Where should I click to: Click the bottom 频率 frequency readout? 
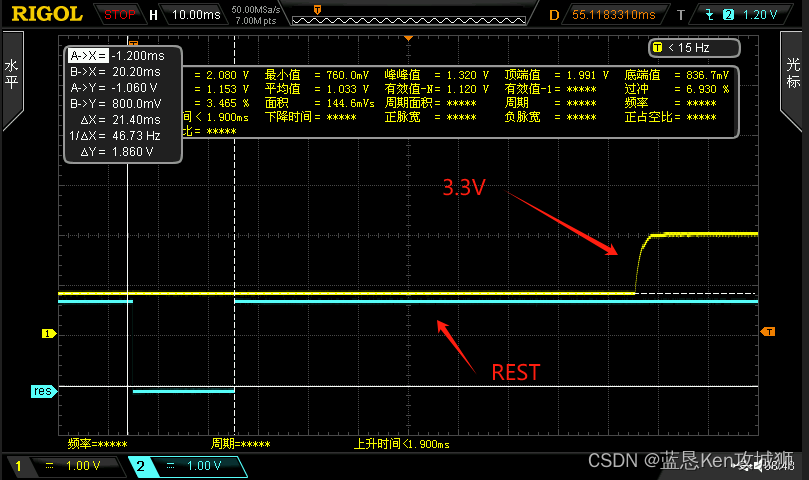pyautogui.click(x=97, y=444)
